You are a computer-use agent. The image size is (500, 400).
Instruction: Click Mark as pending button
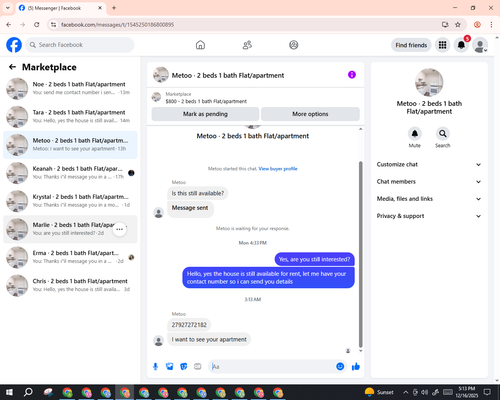pos(205,114)
